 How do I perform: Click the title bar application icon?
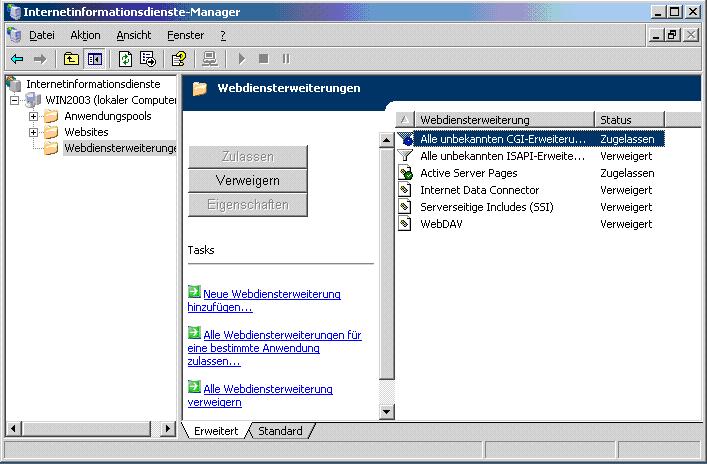tap(14, 12)
